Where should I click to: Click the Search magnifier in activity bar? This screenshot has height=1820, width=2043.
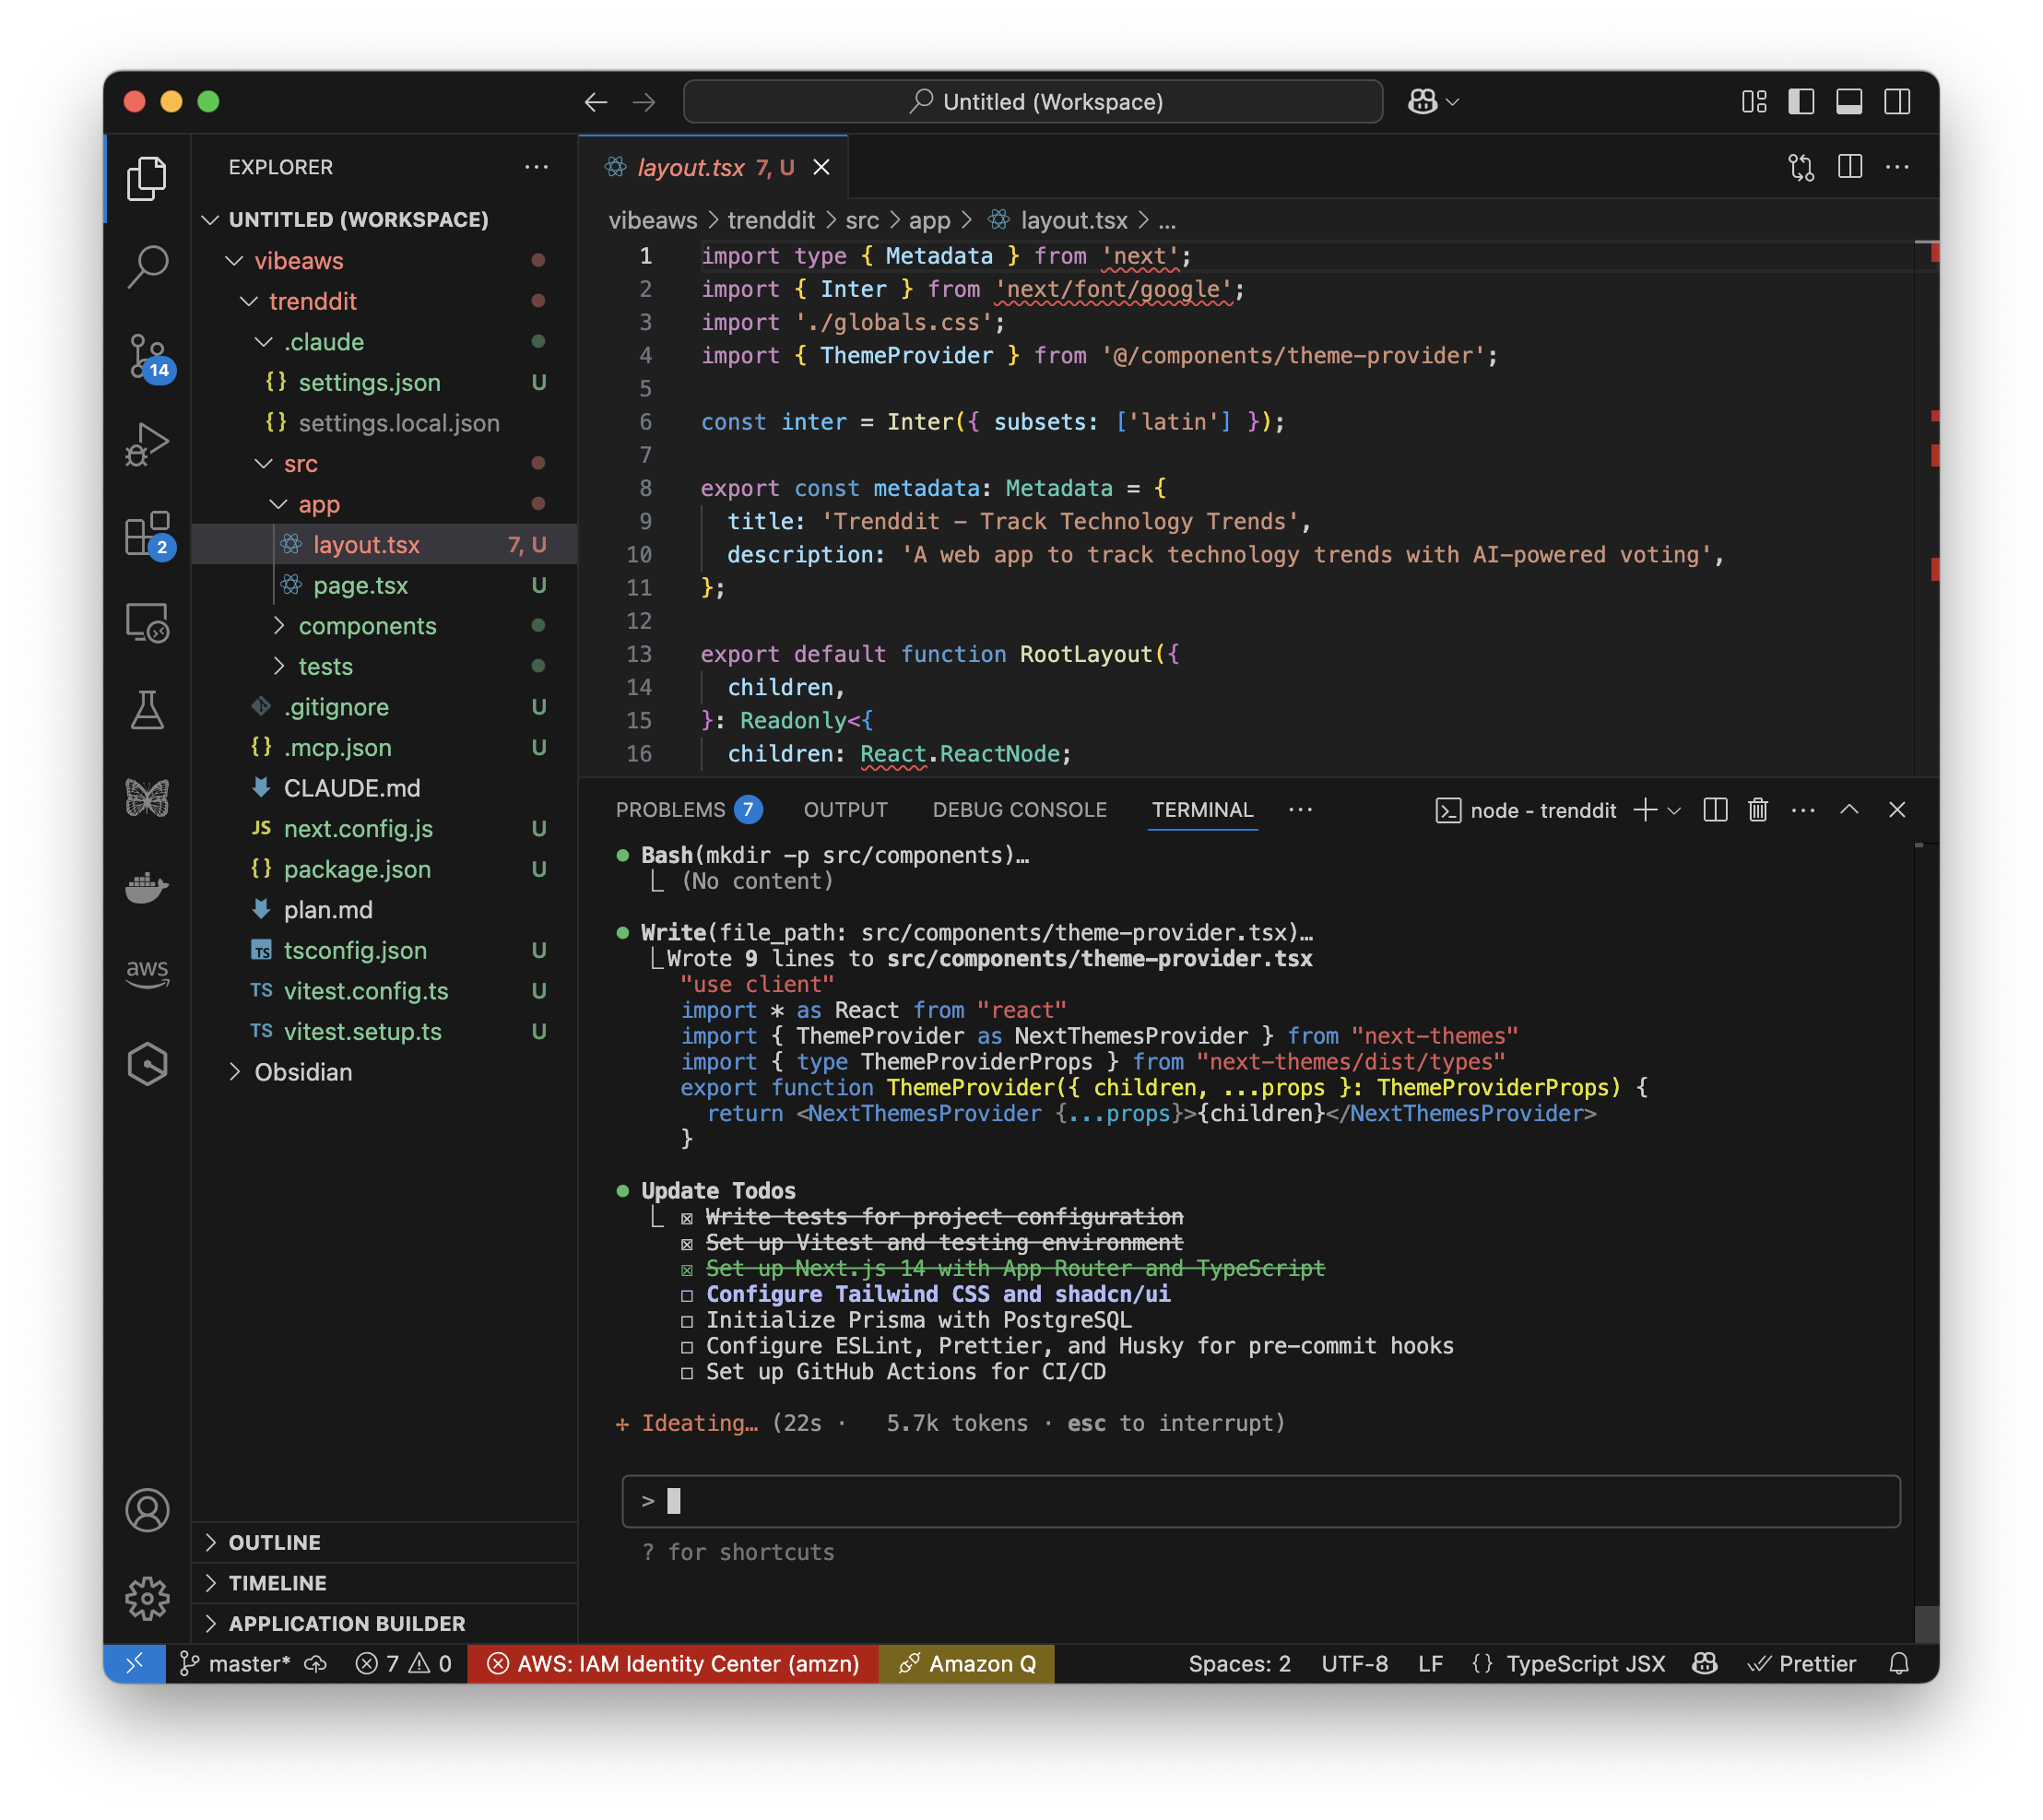[x=147, y=266]
